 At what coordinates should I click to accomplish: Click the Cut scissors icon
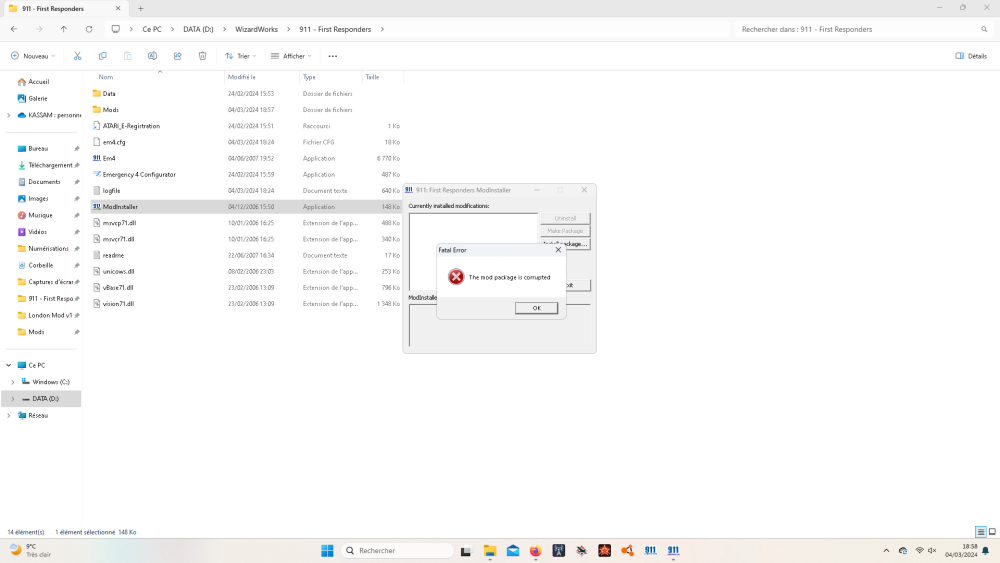click(x=77, y=56)
